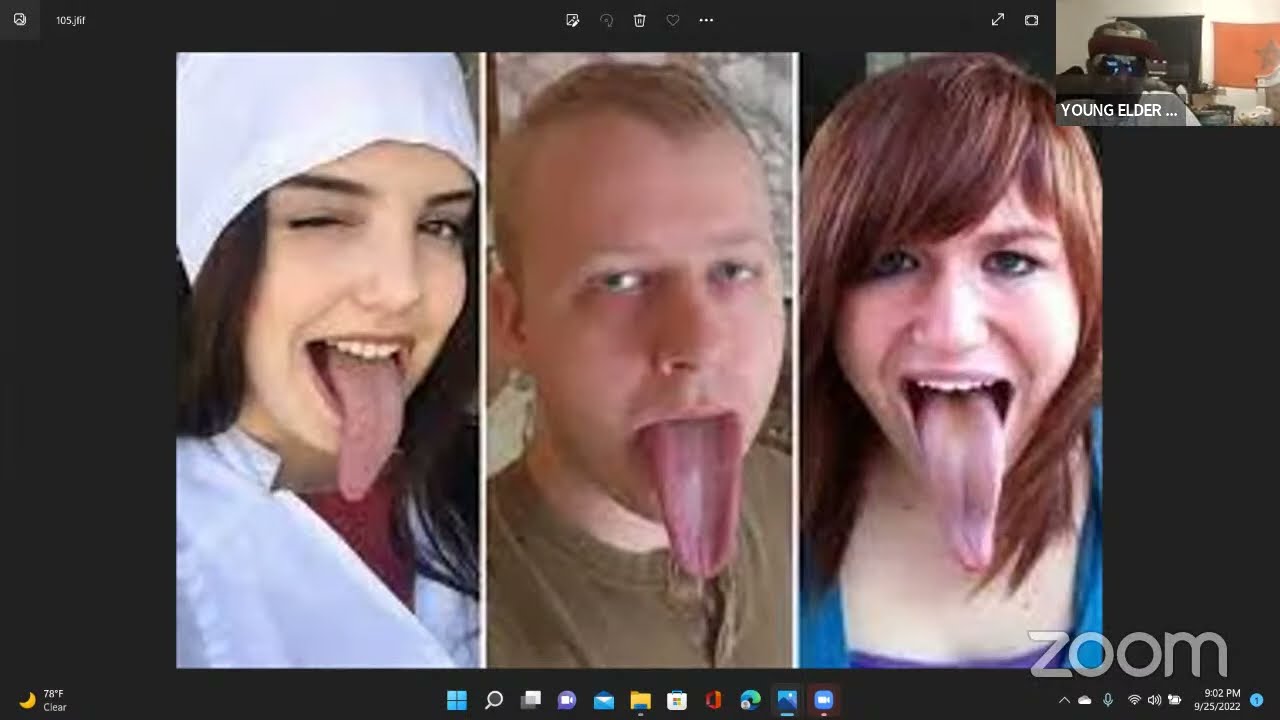This screenshot has width=1280, height=720.
Task: Switch to Zoom app in taskbar
Action: pyautogui.click(x=824, y=700)
